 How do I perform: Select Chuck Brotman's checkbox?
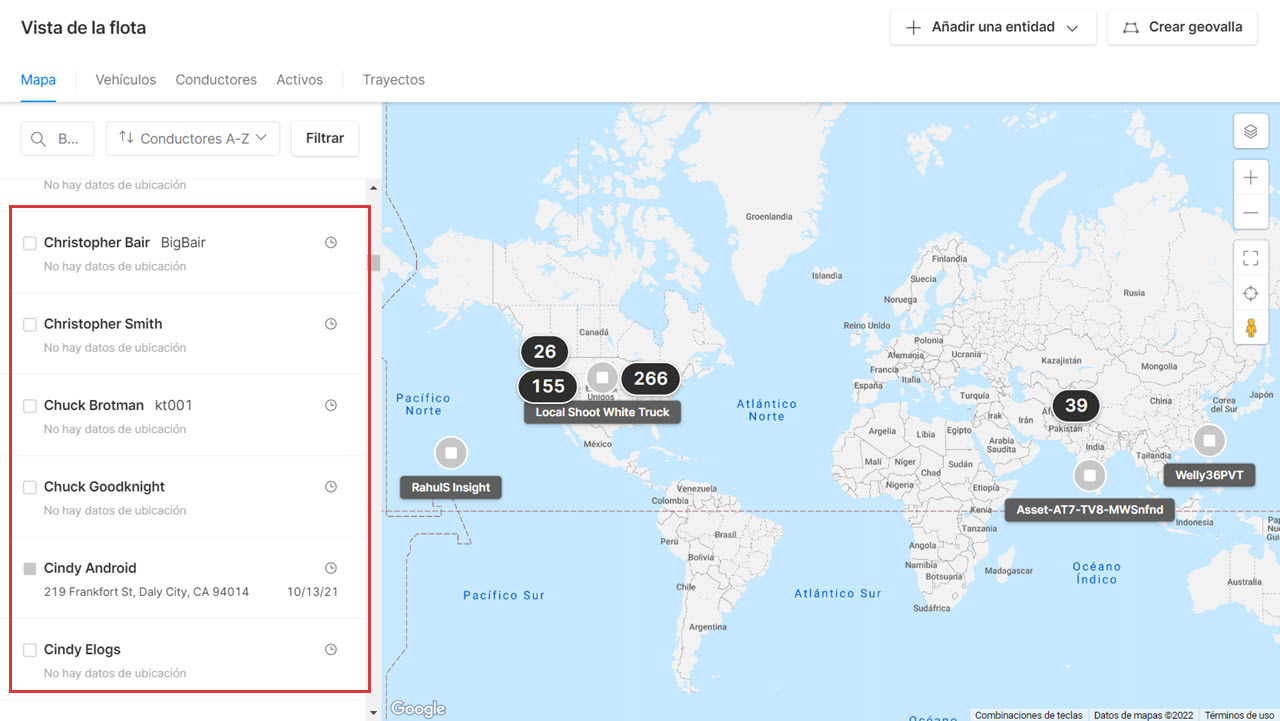[29, 405]
